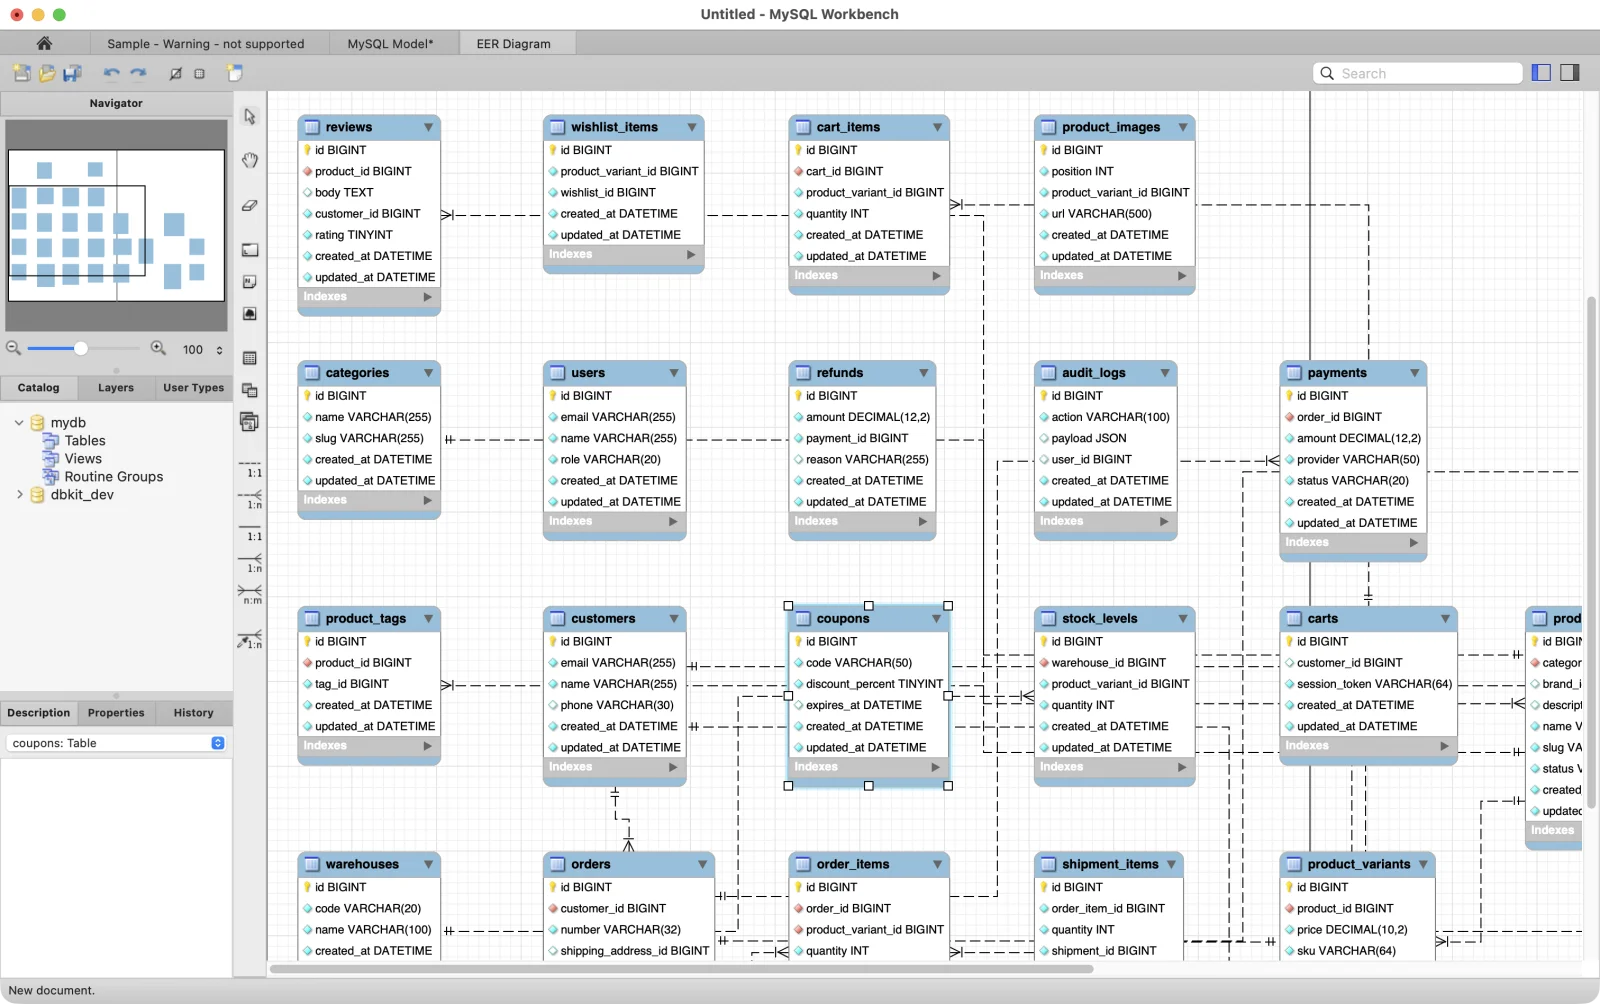1600x1004 pixels.
Task: Click the Search input field
Action: click(x=1418, y=73)
